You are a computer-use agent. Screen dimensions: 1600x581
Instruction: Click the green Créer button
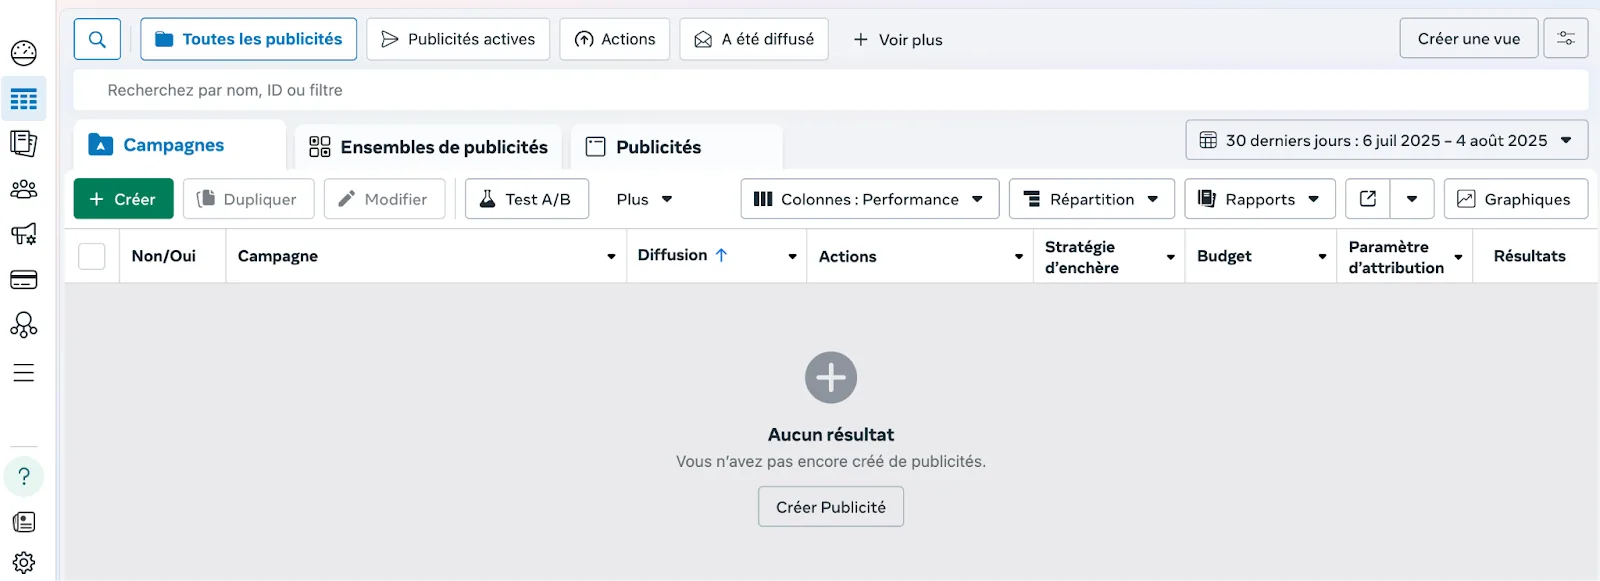(123, 199)
